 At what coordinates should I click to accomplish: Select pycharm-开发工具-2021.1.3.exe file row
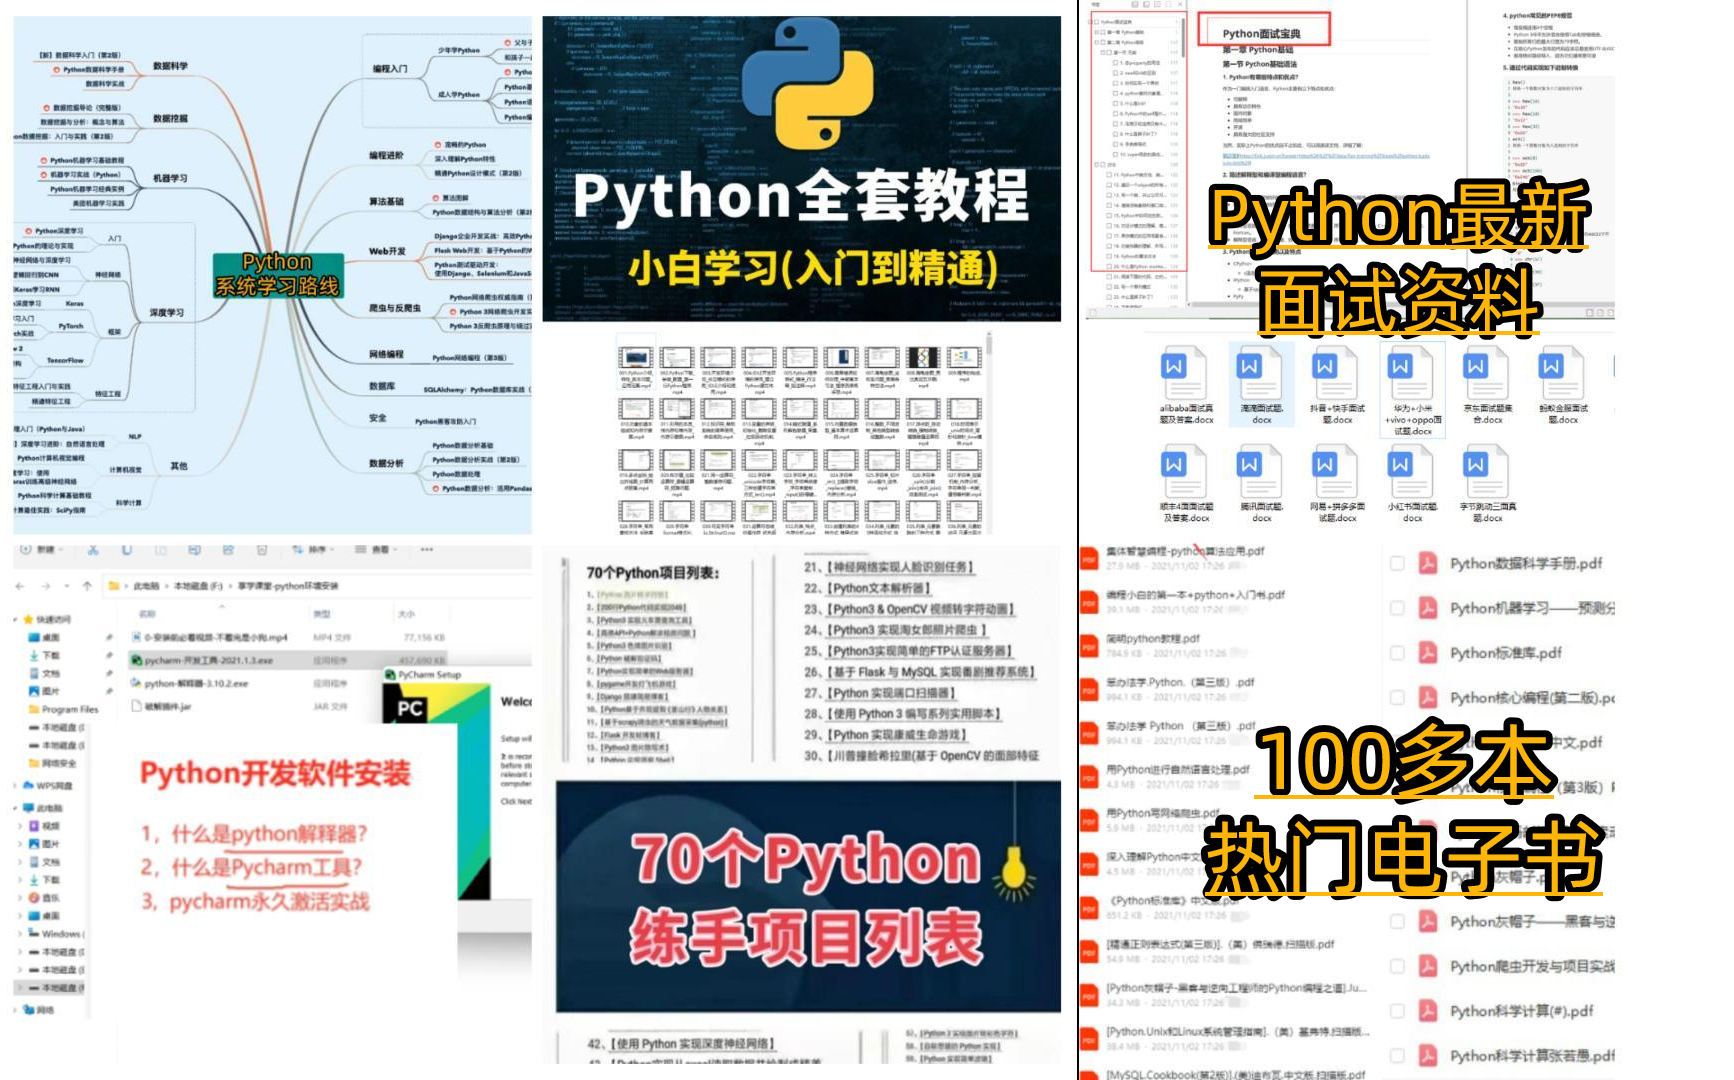[290, 660]
